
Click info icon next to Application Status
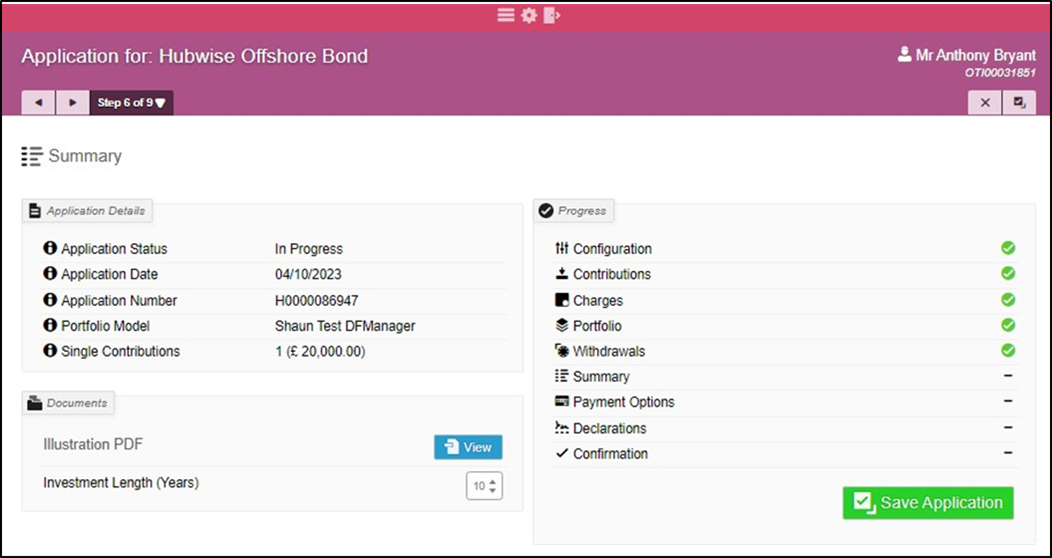(x=49, y=248)
